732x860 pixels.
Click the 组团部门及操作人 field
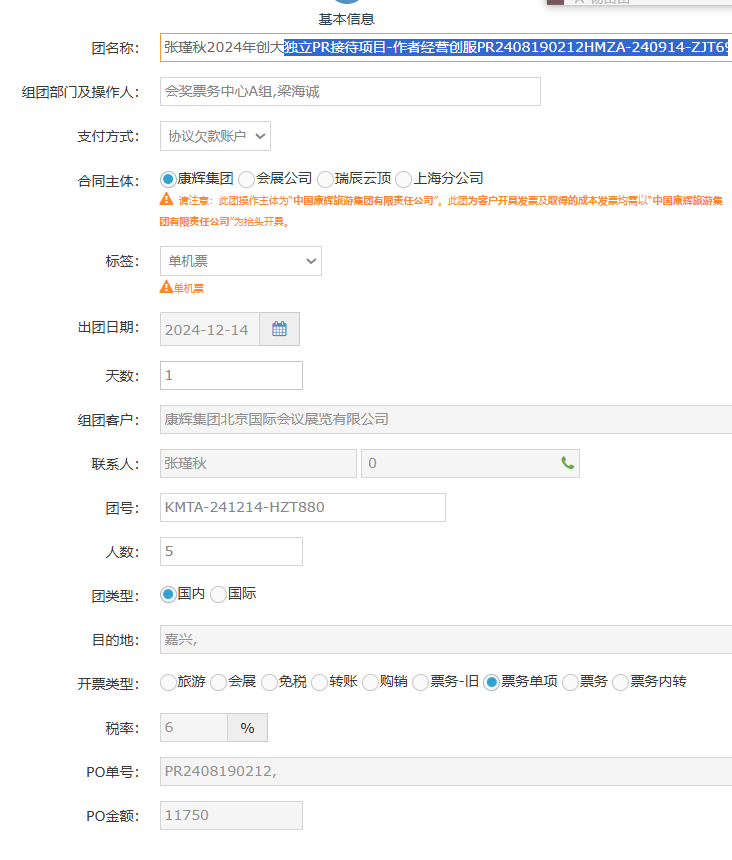coord(350,92)
